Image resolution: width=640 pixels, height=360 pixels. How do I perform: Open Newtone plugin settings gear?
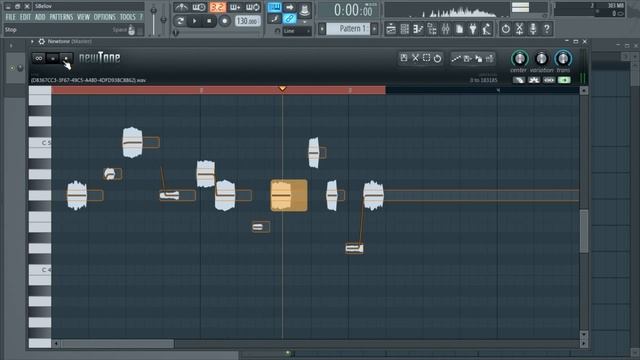coord(42,41)
